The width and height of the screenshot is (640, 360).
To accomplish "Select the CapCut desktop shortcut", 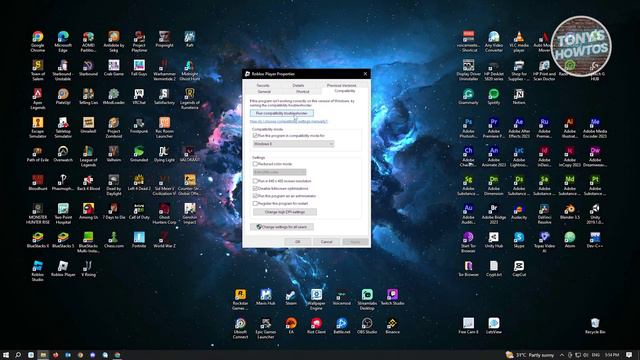I will tap(519, 269).
